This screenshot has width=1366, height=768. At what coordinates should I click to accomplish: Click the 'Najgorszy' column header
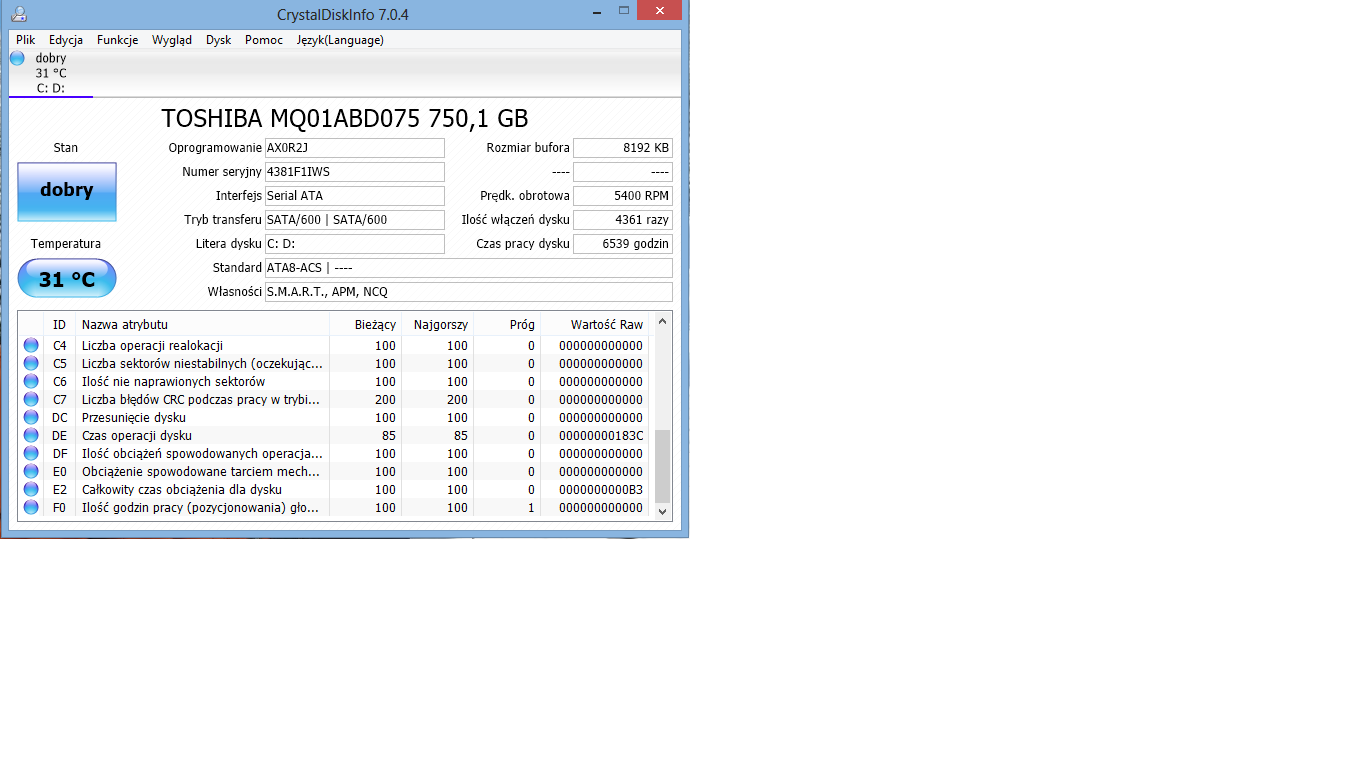click(437, 324)
